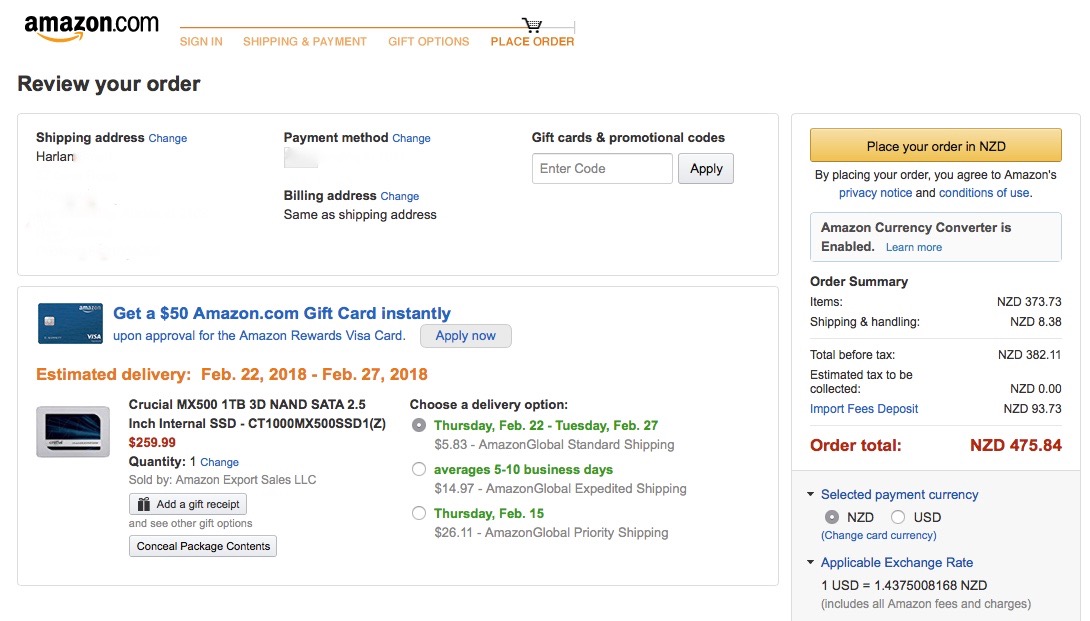Choose AmazonGlobal Priority Shipping for Feb. 15
1090x621 pixels.
pyautogui.click(x=418, y=513)
